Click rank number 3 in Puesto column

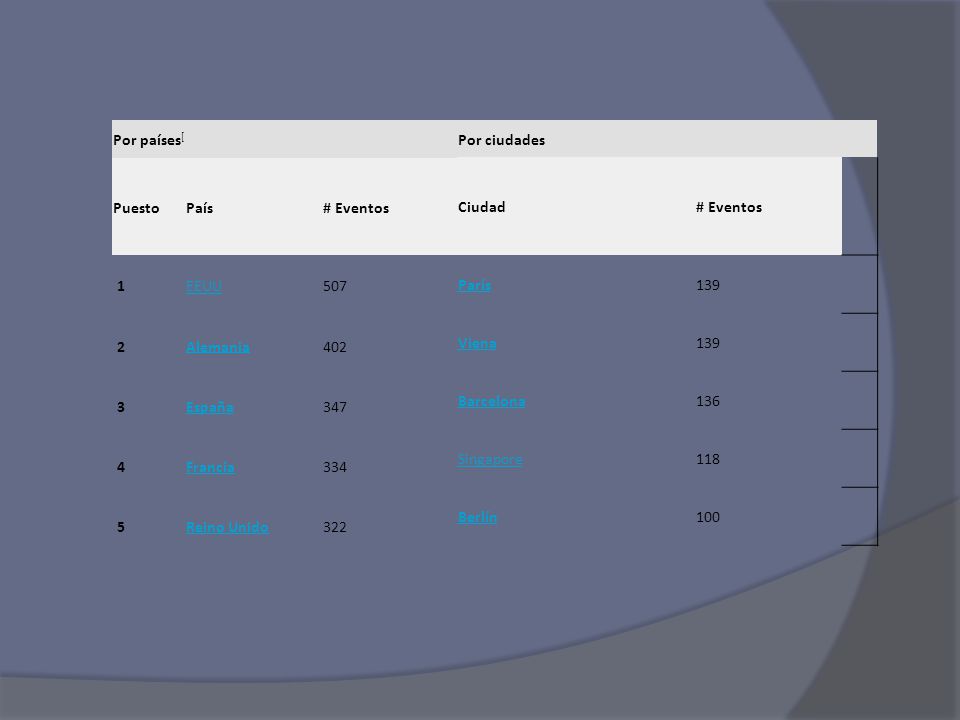121,407
